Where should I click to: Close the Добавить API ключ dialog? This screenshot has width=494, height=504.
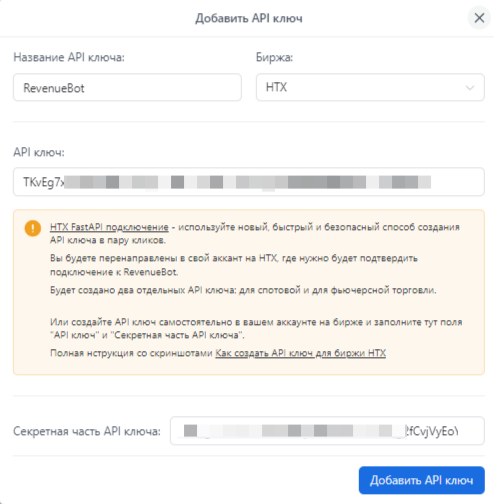(x=479, y=18)
